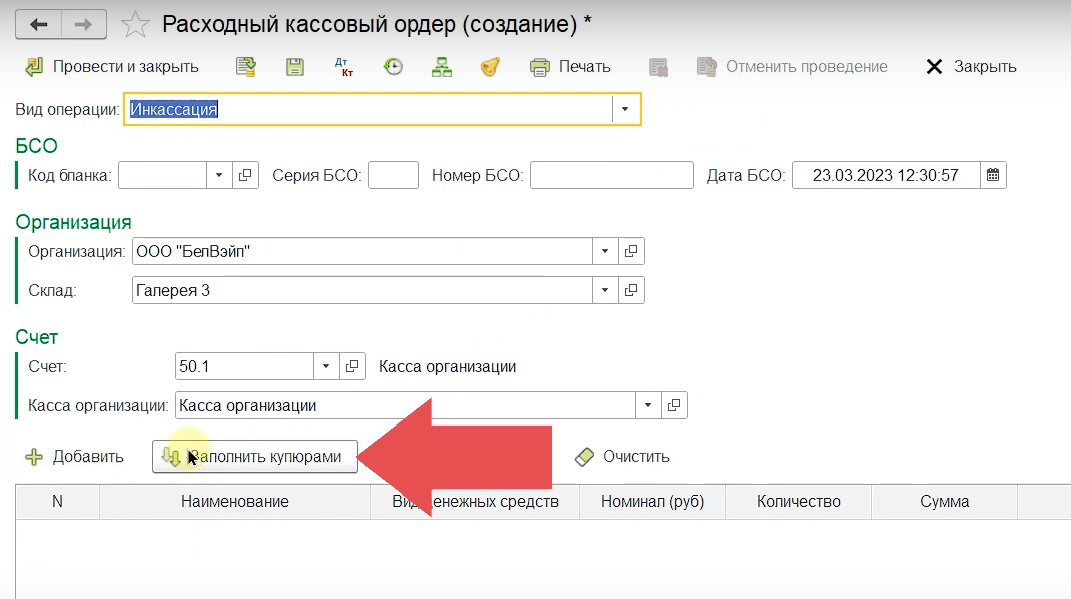Expand the Код бланка dropdown

coord(219,175)
